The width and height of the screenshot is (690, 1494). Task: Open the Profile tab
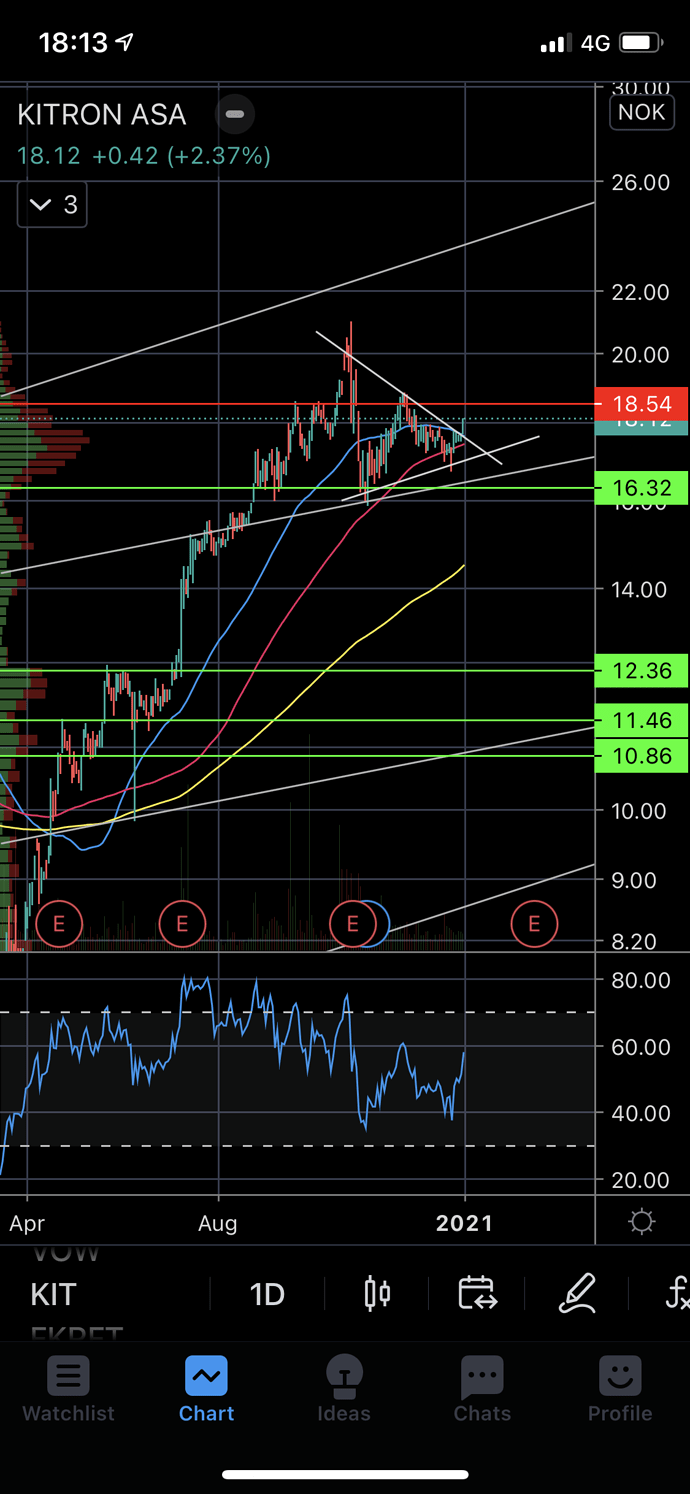[620, 1389]
